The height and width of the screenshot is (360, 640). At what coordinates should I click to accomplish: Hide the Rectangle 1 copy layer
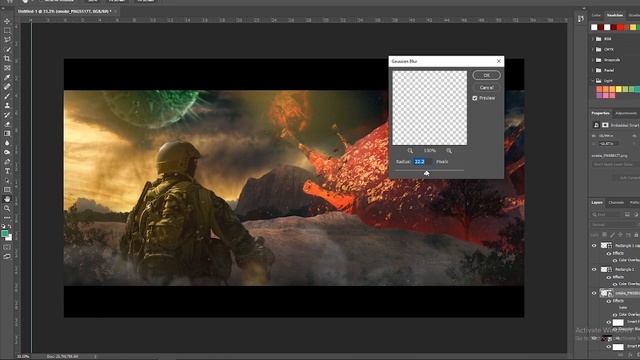(x=594, y=246)
